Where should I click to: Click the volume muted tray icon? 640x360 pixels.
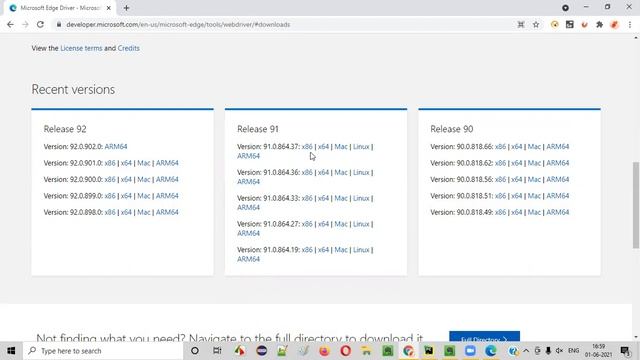pyautogui.click(x=559, y=351)
